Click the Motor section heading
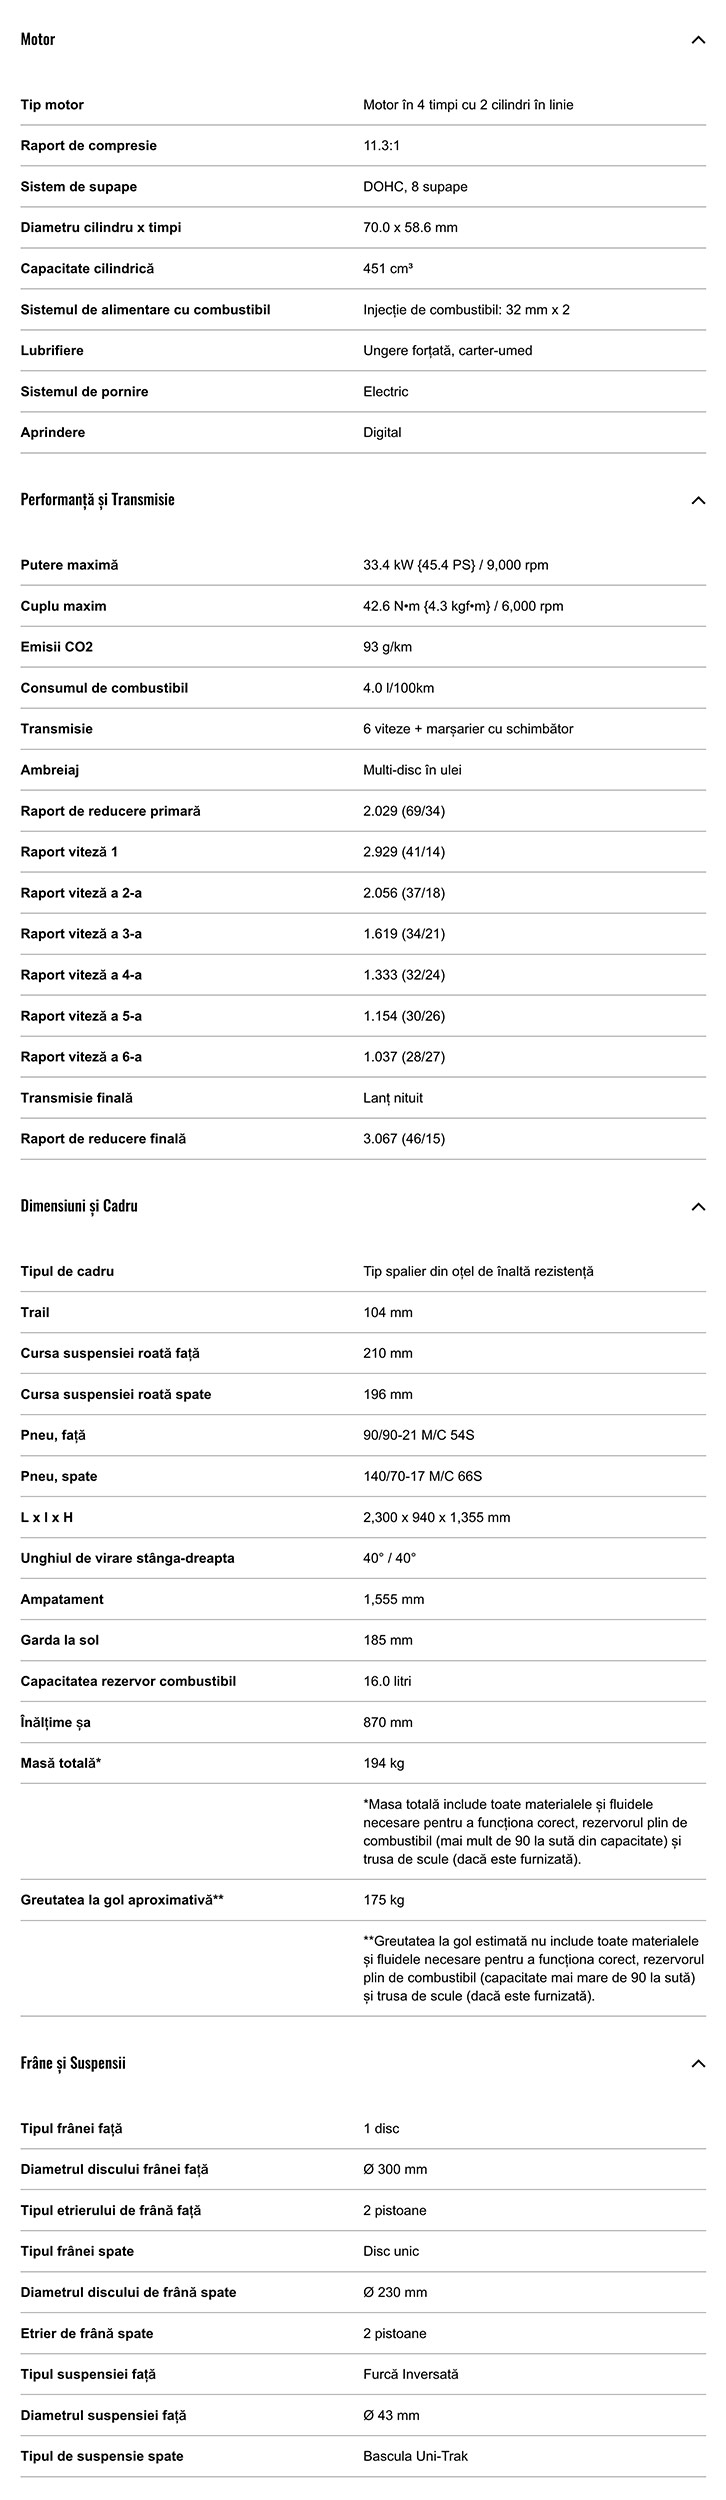This screenshot has width=726, height=2500. click(x=38, y=40)
